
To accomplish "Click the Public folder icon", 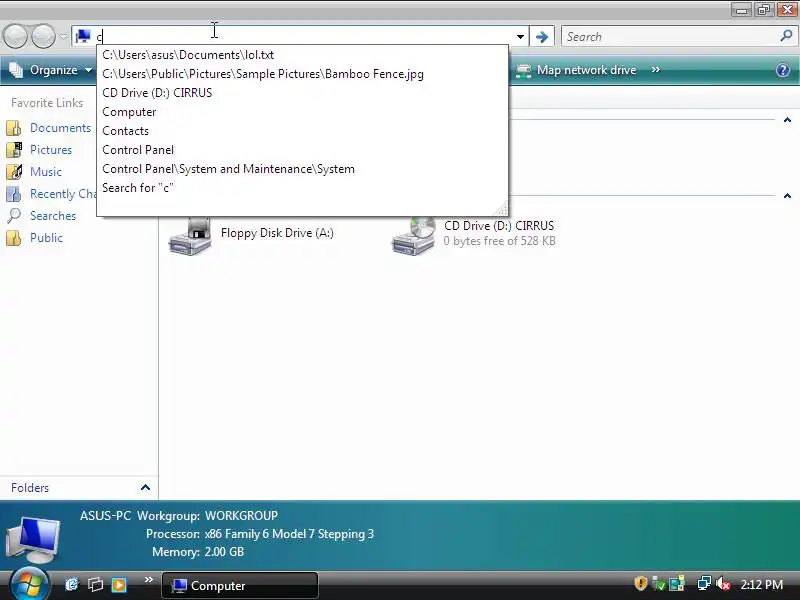I will [x=14, y=238].
